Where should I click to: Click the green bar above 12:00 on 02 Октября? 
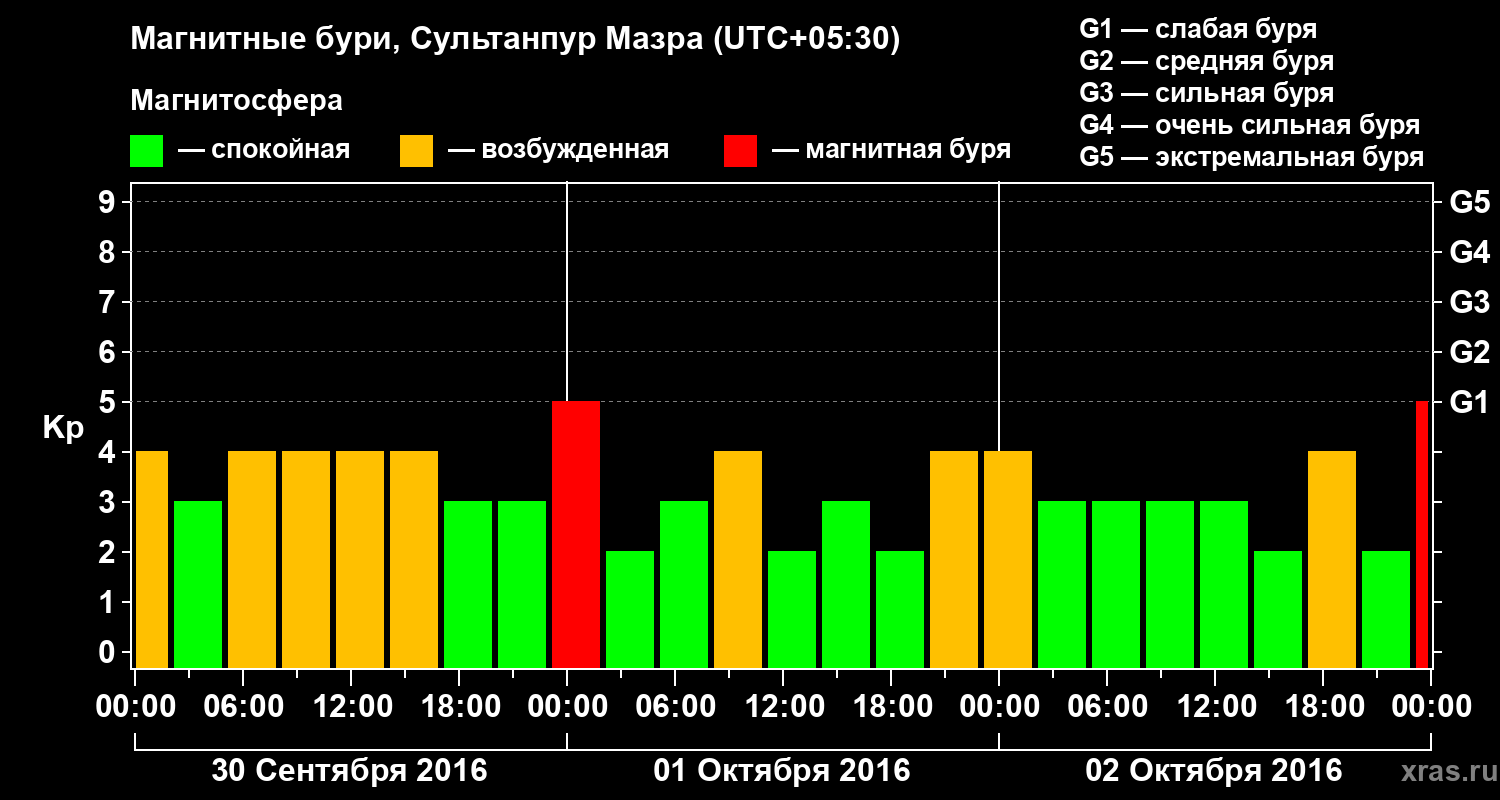(x=1224, y=584)
